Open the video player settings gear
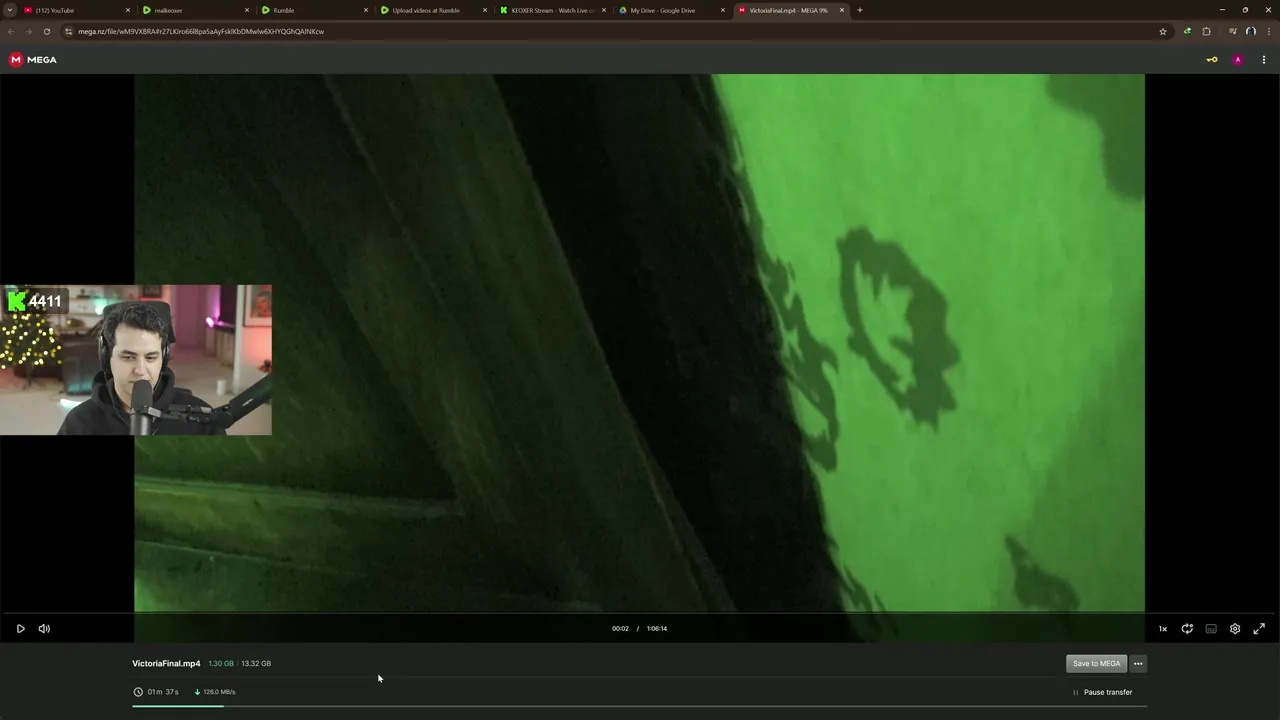Image resolution: width=1280 pixels, height=720 pixels. pos(1235,629)
